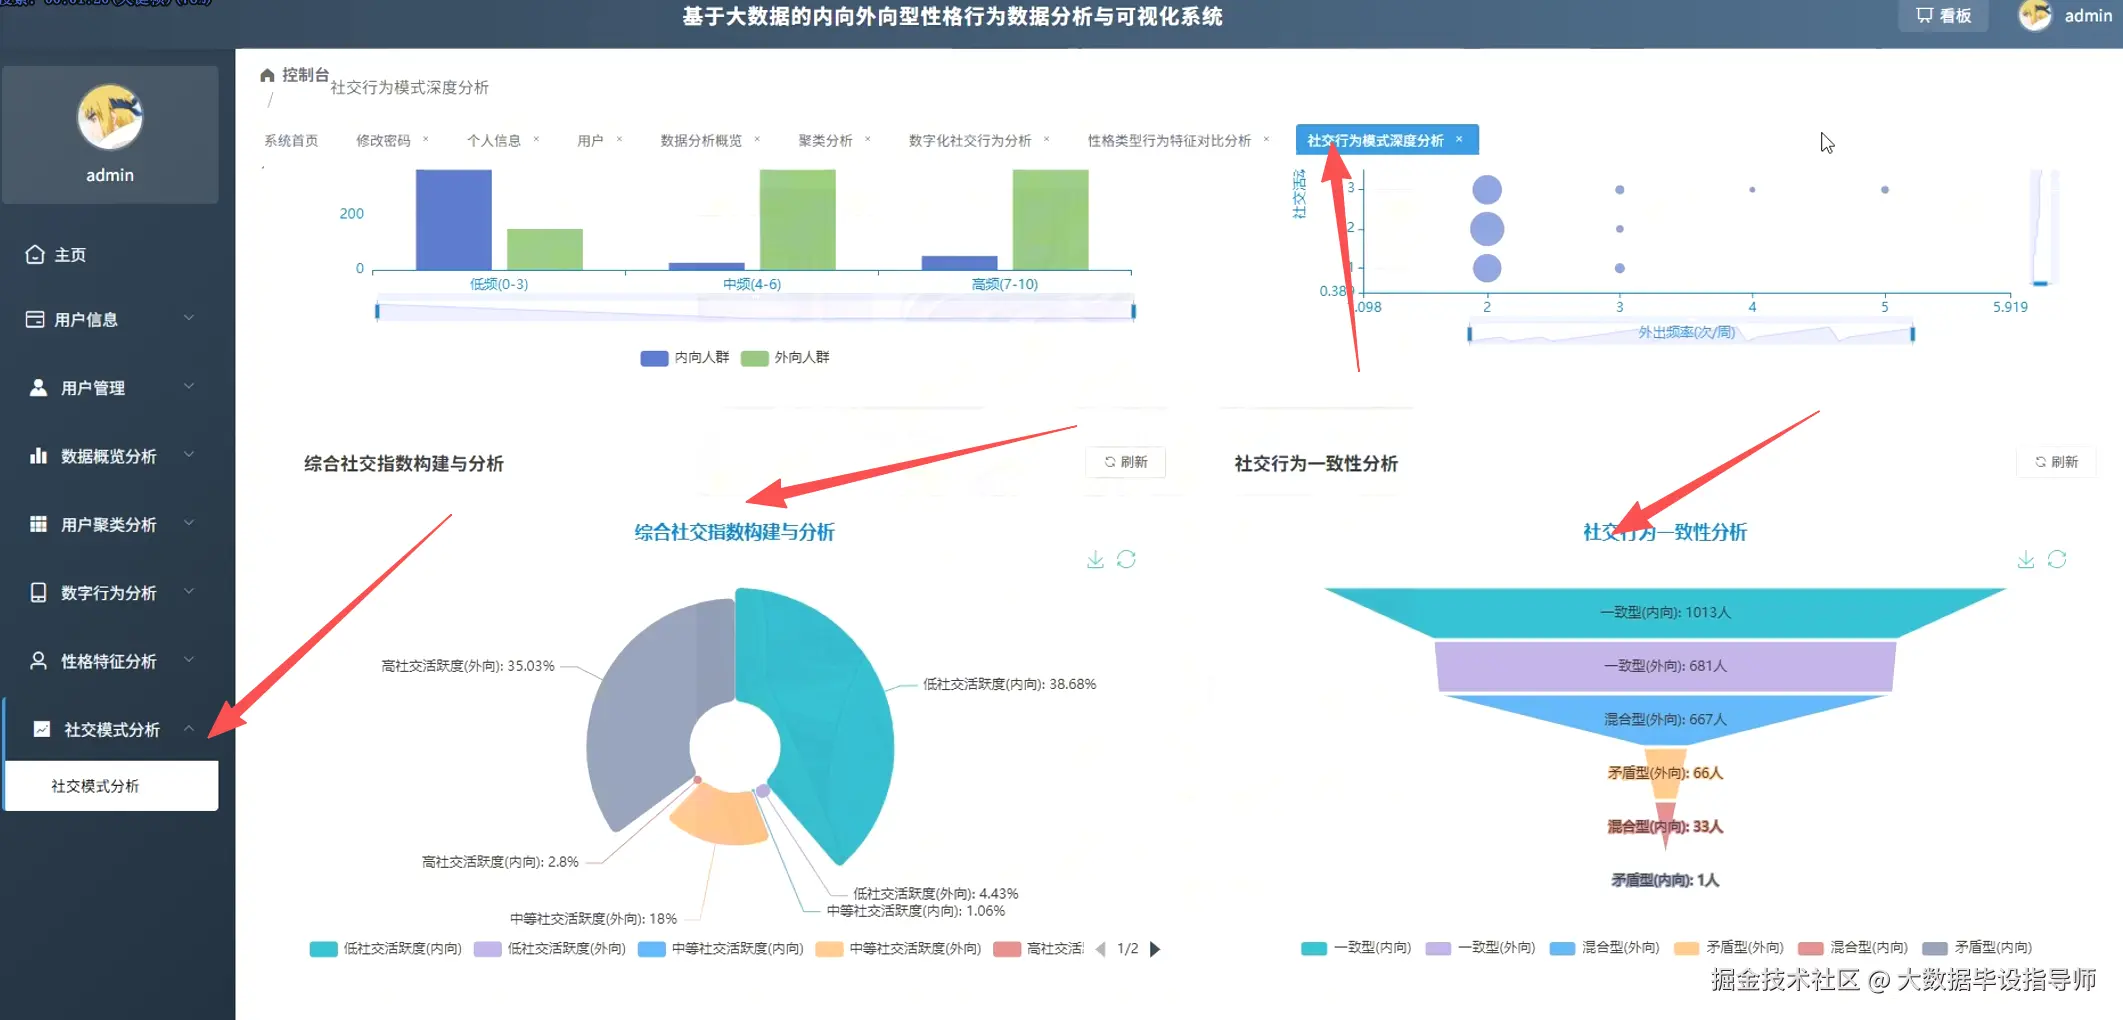Toggle the 内向人群 legend in the bar chart
Image resolution: width=2123 pixels, height=1020 pixels.
685,357
